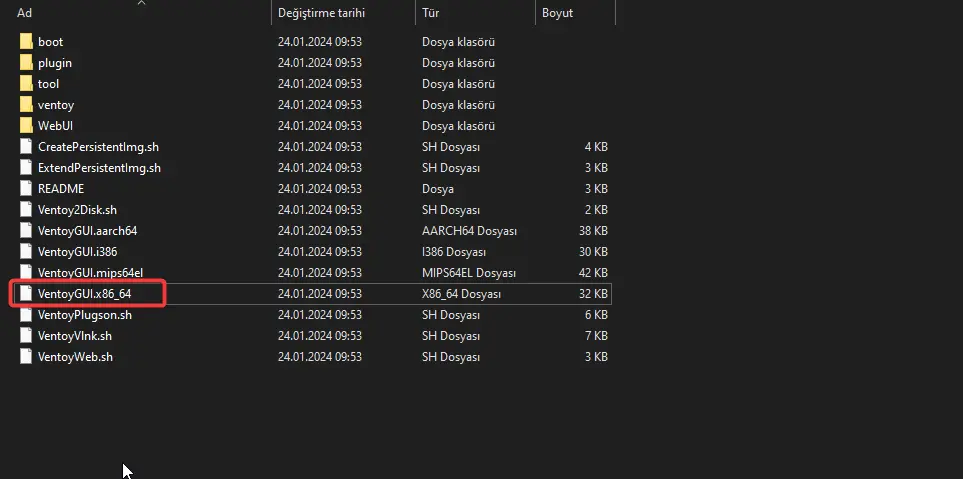Click the WebUI folder icon

[26, 126]
